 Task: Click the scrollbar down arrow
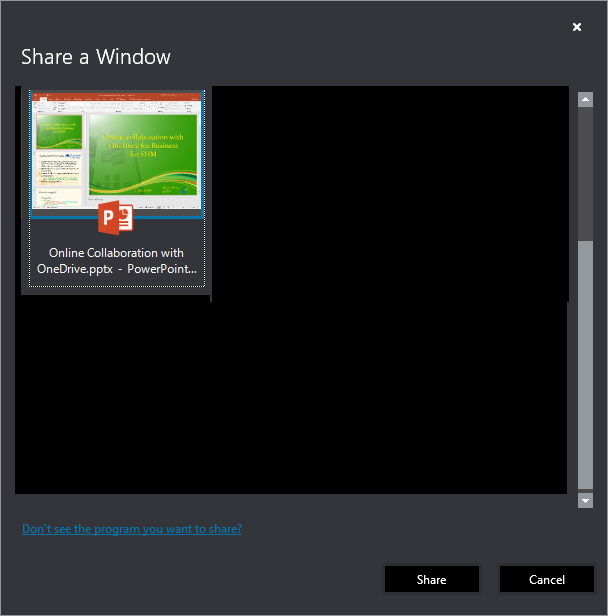585,499
